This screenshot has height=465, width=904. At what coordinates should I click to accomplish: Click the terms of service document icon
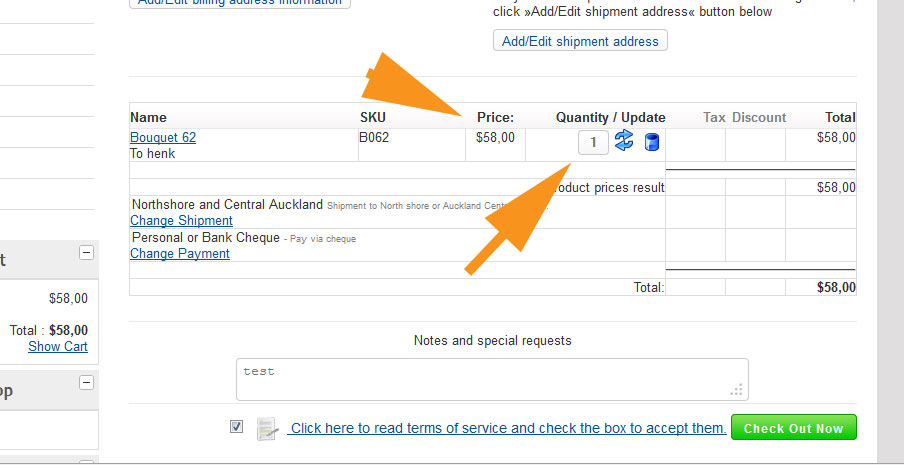[268, 429]
